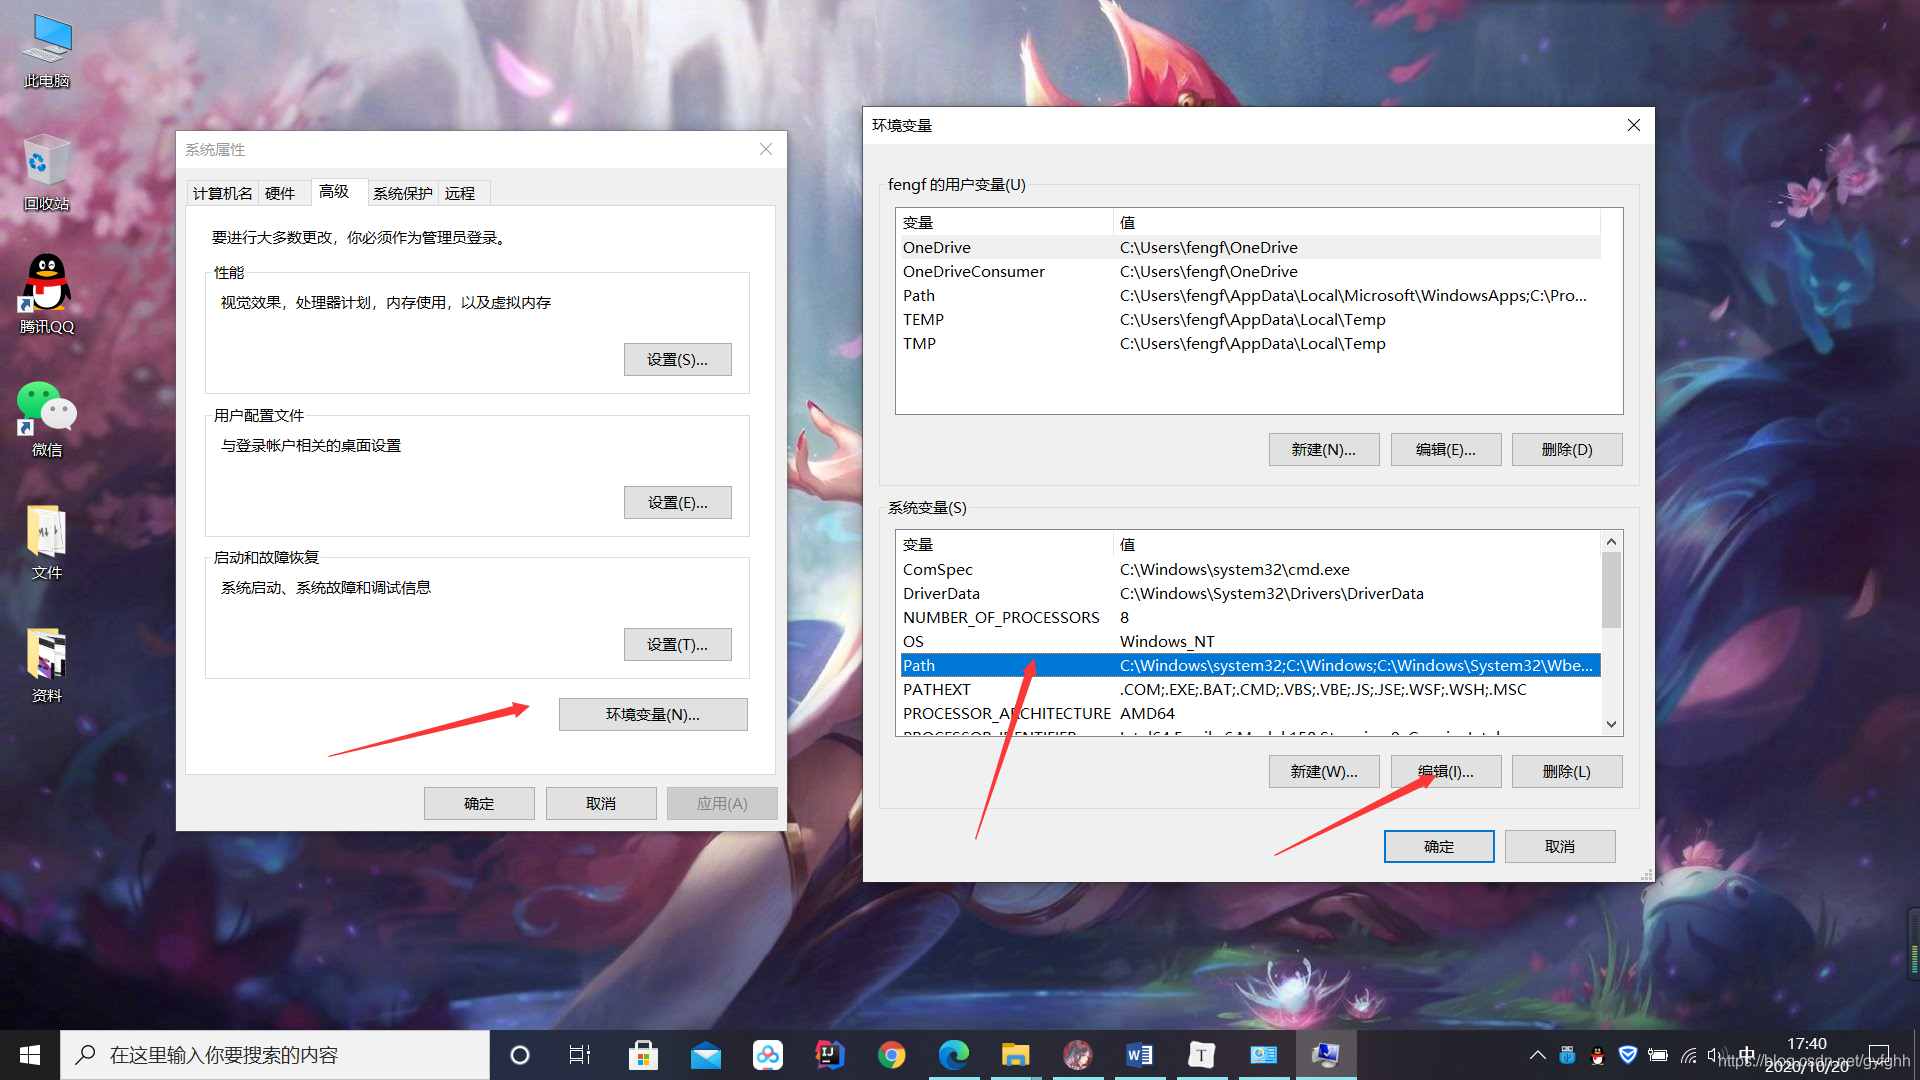Open IntelliJ IDEA from taskbar
This screenshot has width=1920, height=1080.
(x=830, y=1055)
